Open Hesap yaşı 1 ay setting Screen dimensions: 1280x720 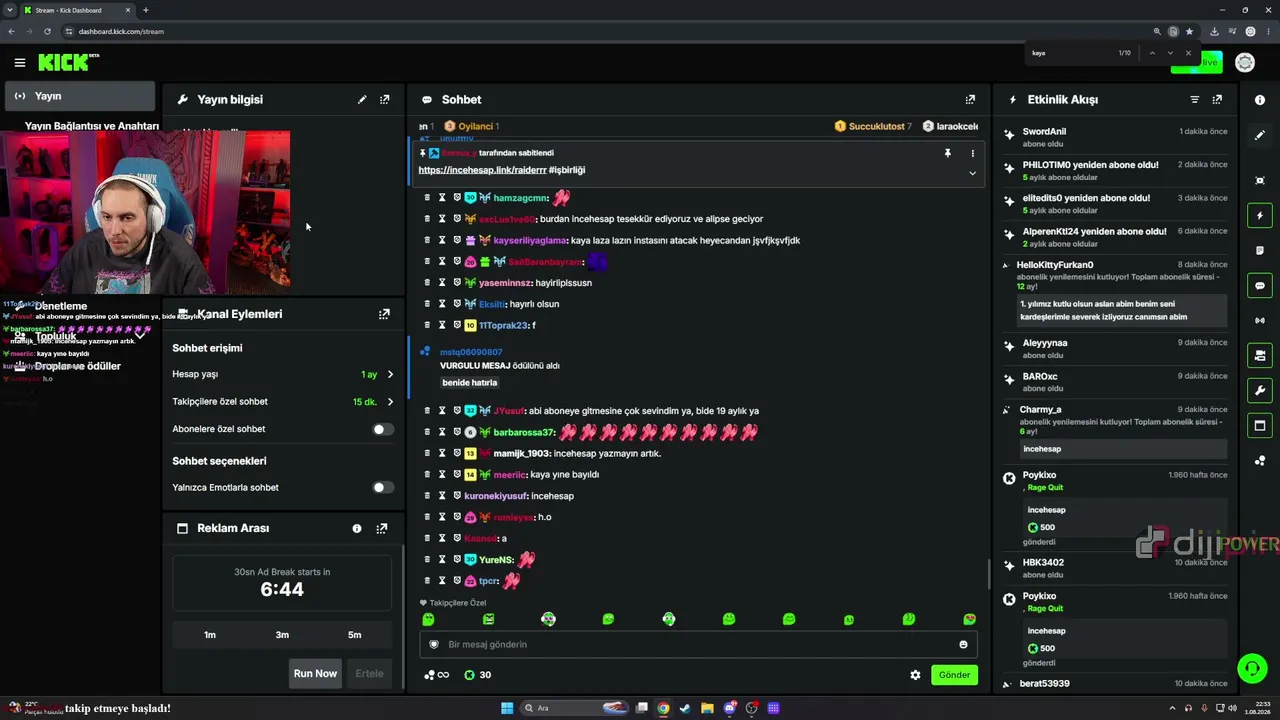point(283,375)
